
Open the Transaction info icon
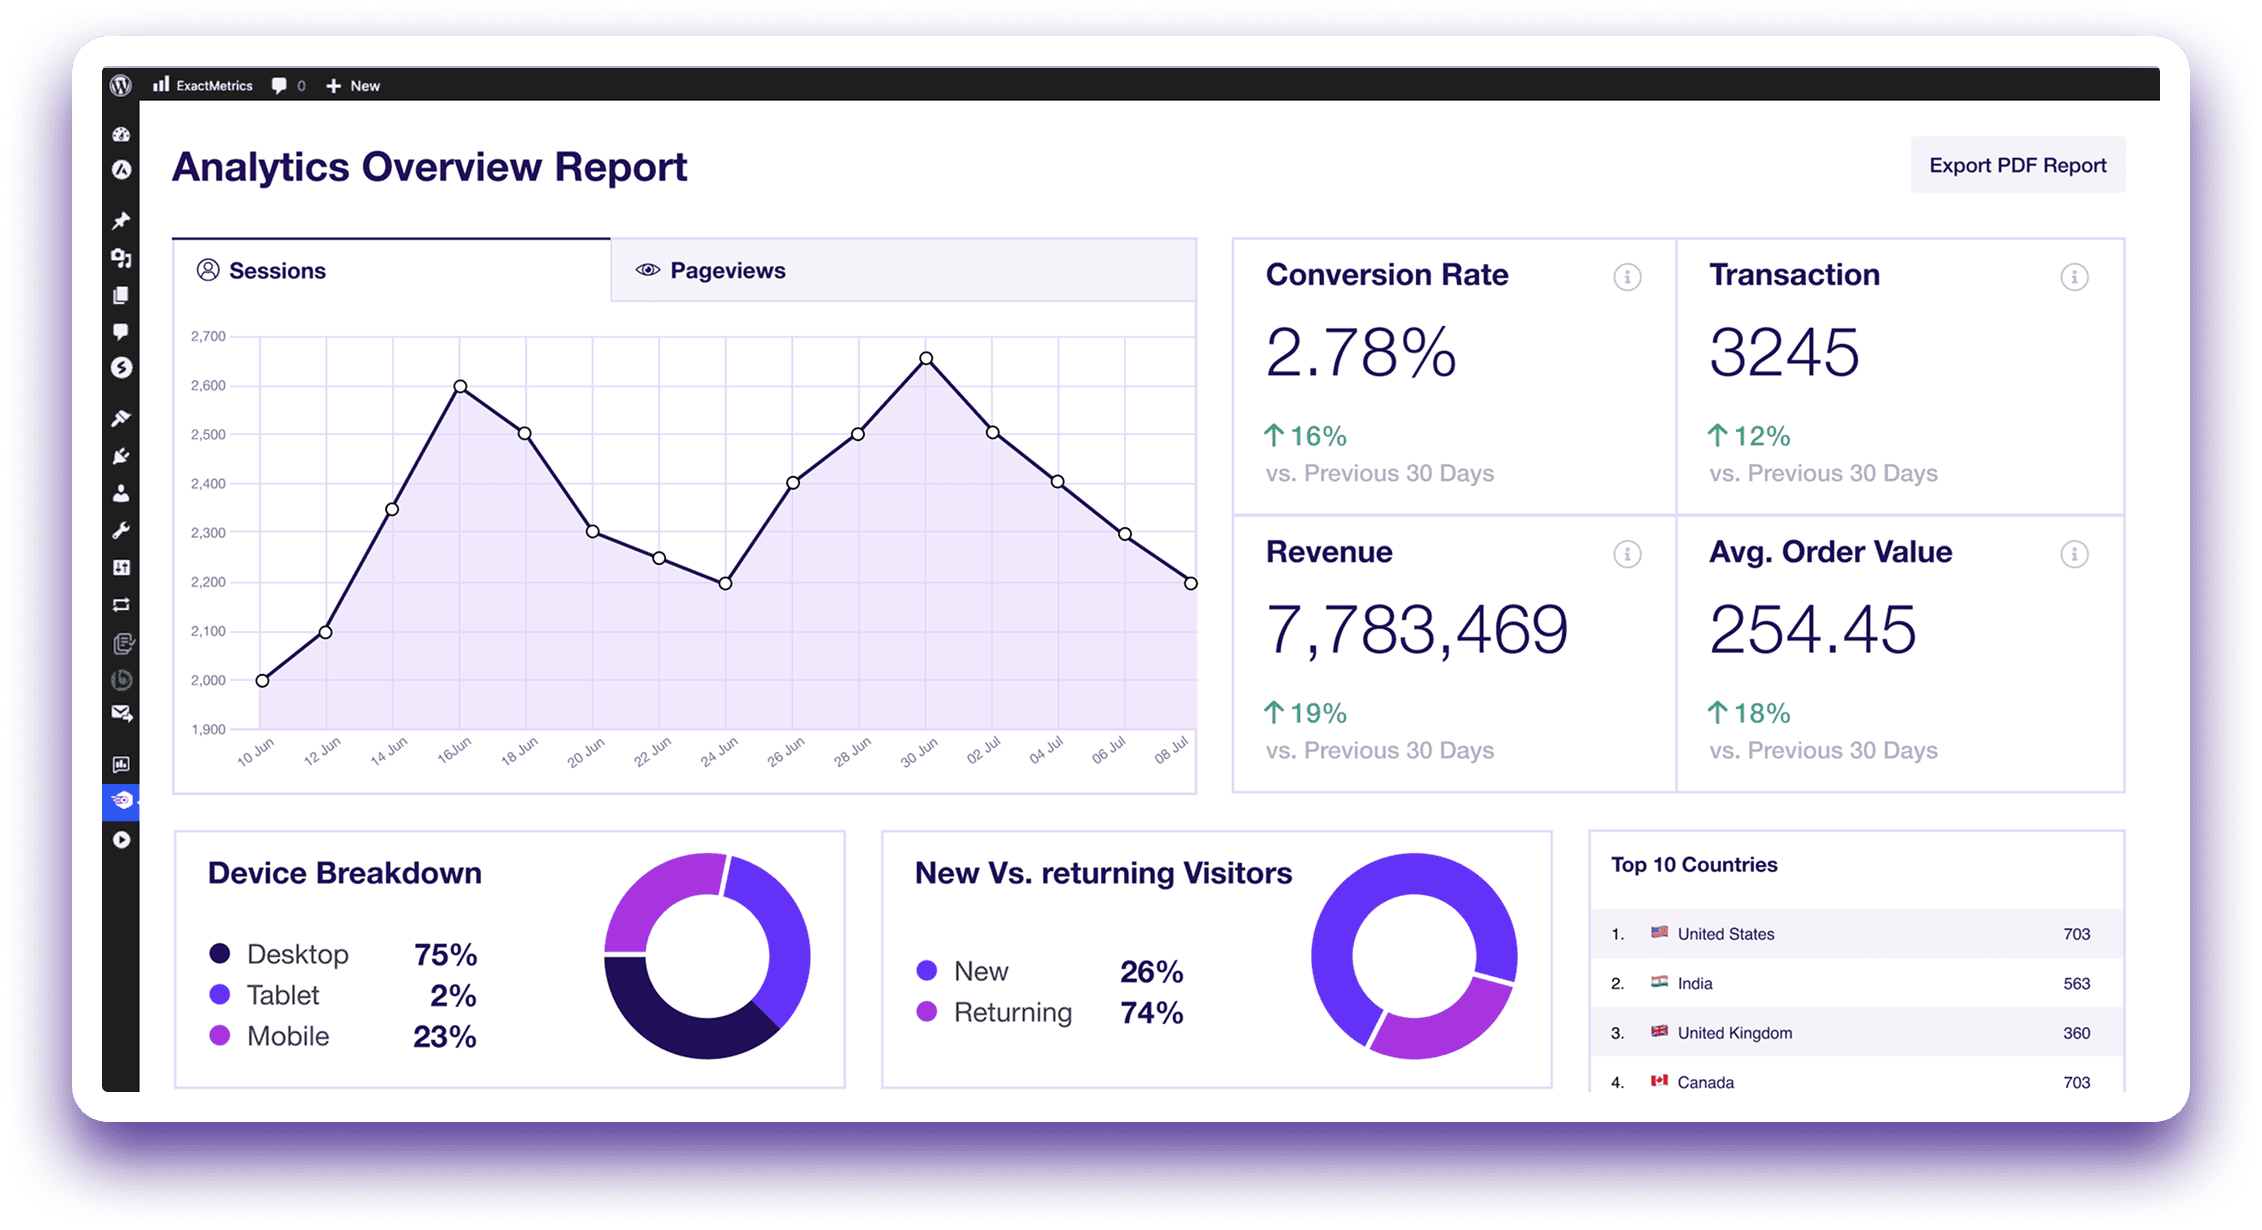pyautogui.click(x=2074, y=277)
